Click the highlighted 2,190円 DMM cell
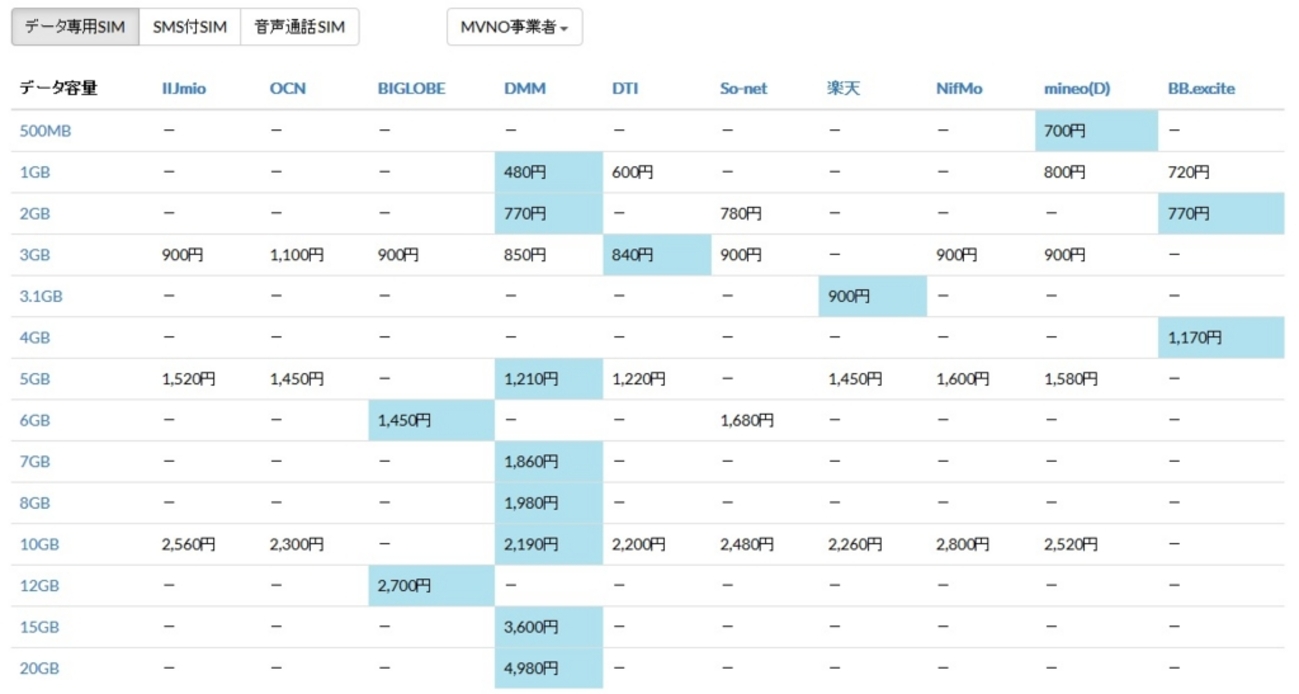Screen dimensions: 1299x694 tap(549, 545)
